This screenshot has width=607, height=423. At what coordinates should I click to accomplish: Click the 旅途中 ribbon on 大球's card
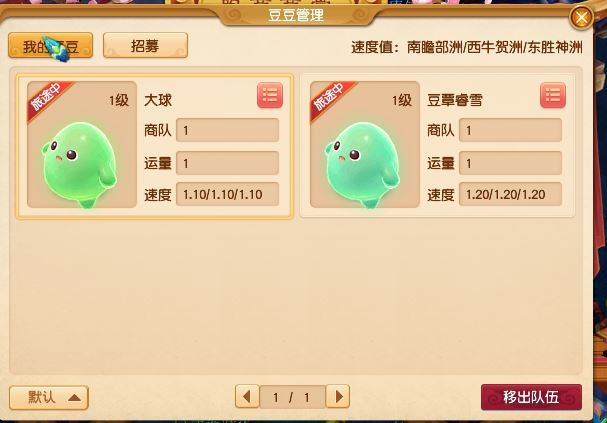[48, 99]
